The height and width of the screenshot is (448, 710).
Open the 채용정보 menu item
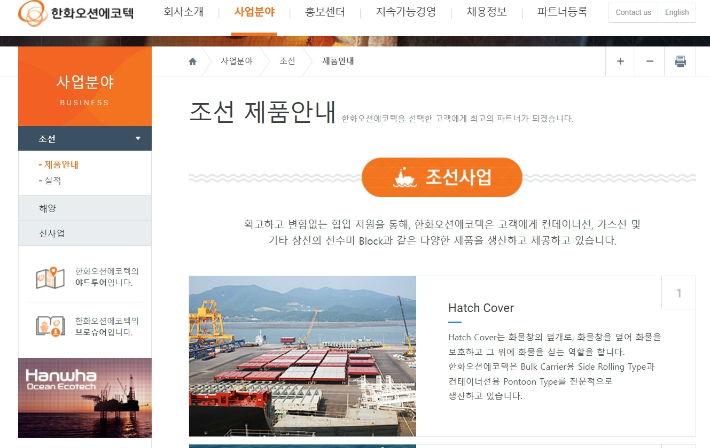point(487,13)
